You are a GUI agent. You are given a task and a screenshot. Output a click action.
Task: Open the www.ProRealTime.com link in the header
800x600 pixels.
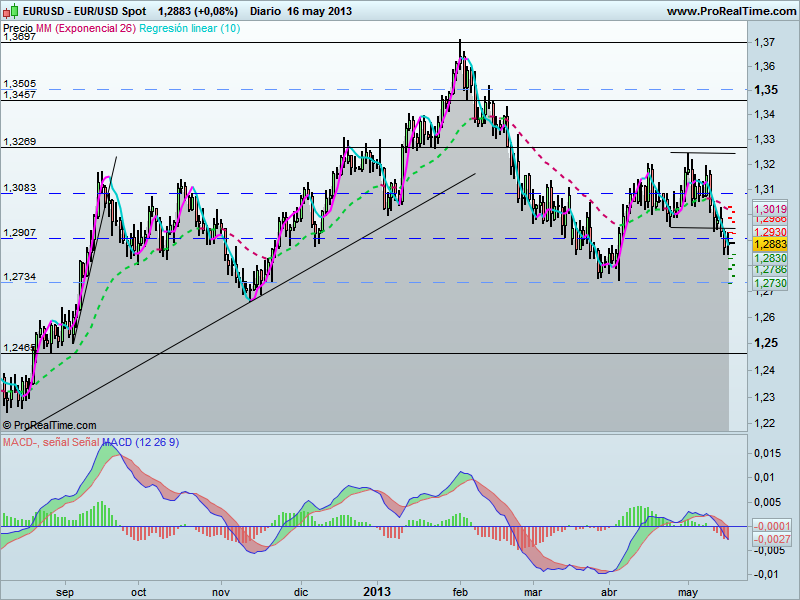click(x=731, y=11)
